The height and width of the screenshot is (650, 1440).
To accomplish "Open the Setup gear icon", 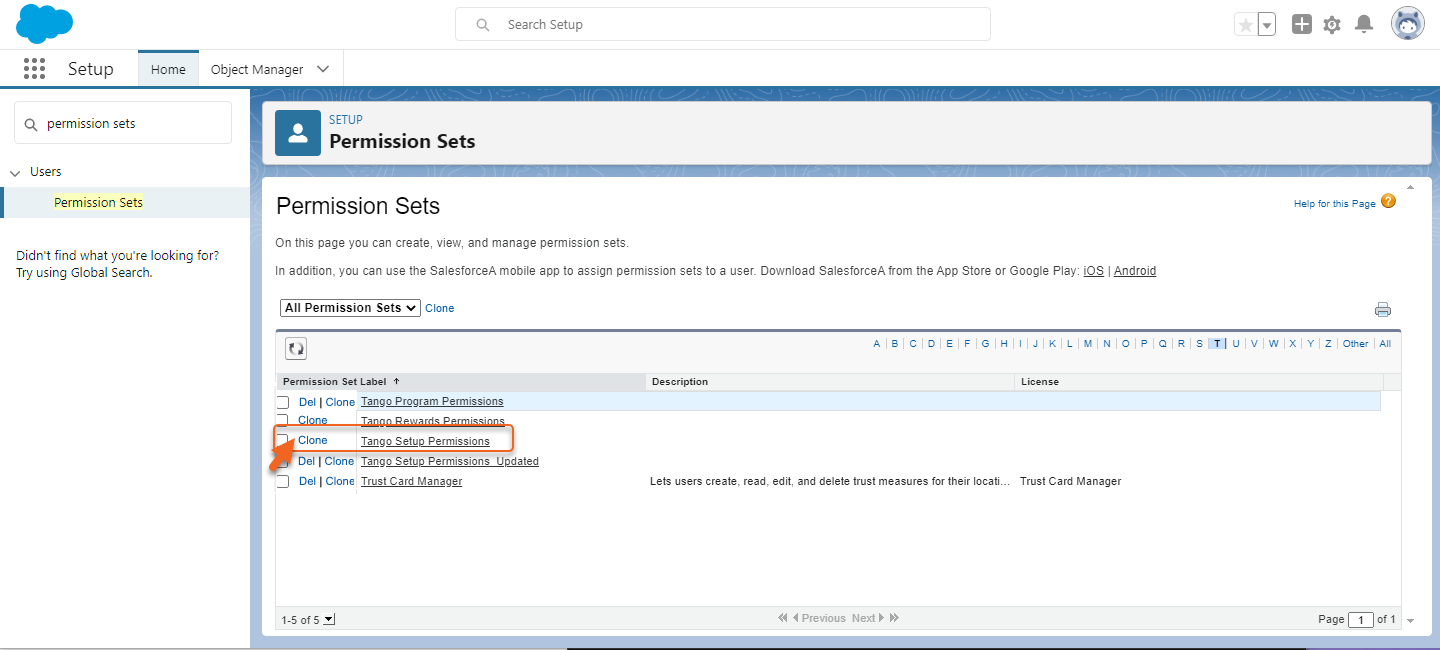I will (x=1332, y=23).
